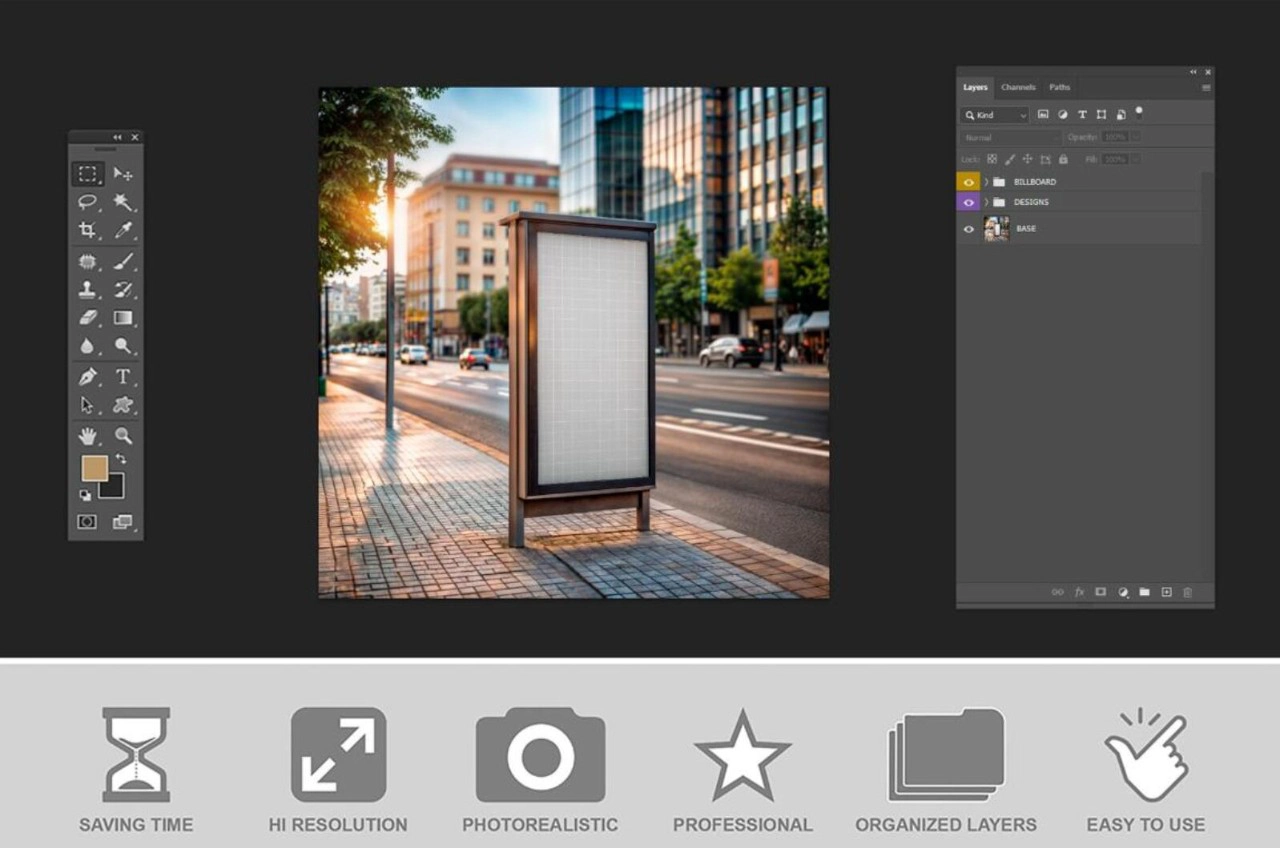Expand the BILLBOARD group

986,182
